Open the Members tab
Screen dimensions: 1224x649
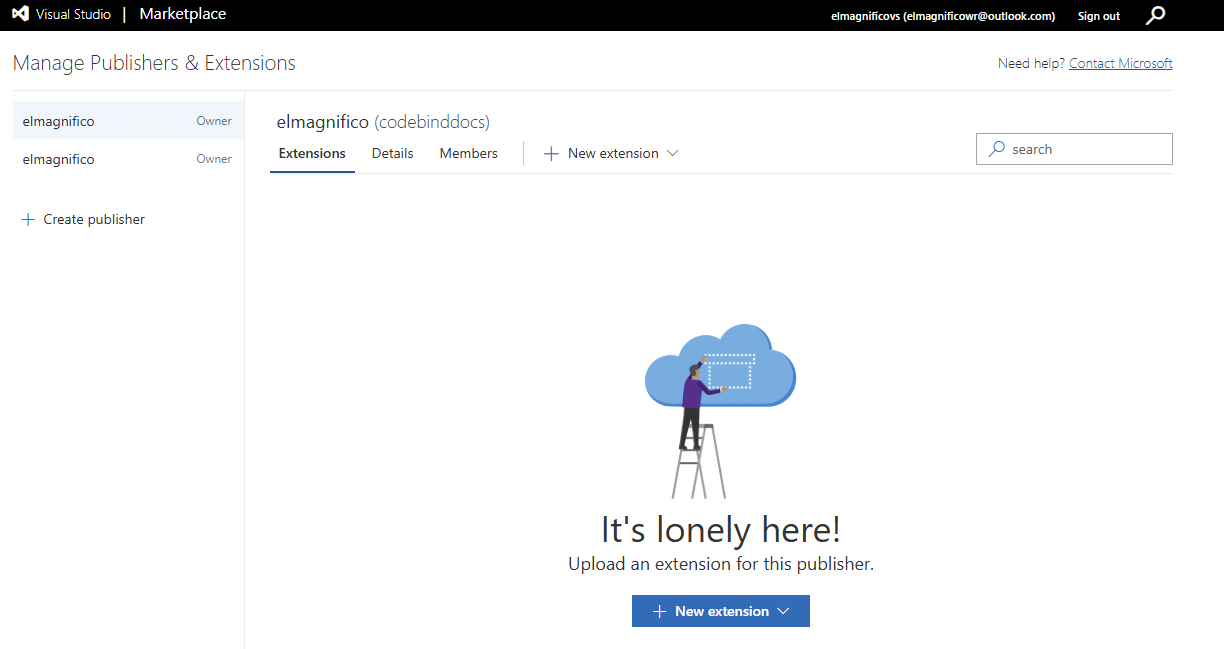tap(468, 153)
